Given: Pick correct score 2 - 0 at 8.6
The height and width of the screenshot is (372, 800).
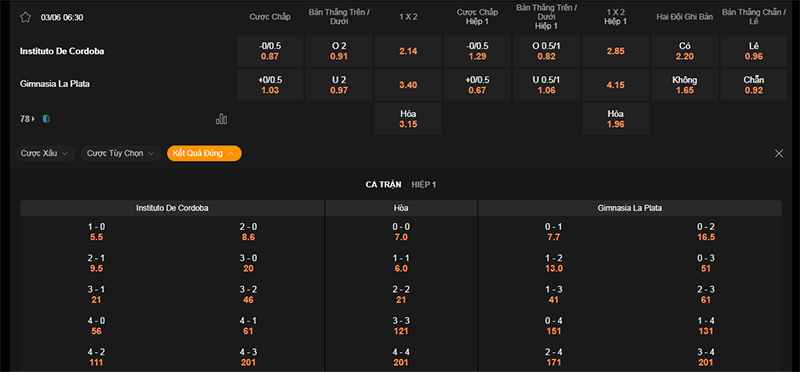Looking at the screenshot, I should pos(248,232).
